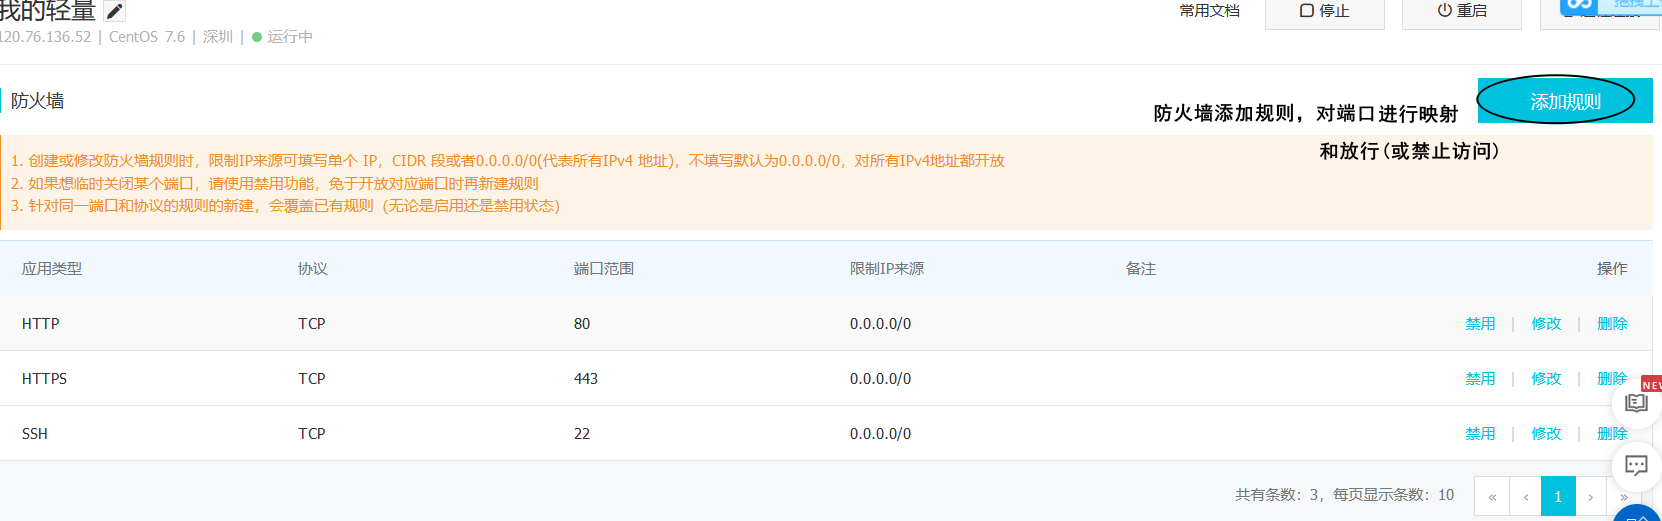Click the 应用类型 column header
1662x521 pixels.
pos(52,269)
